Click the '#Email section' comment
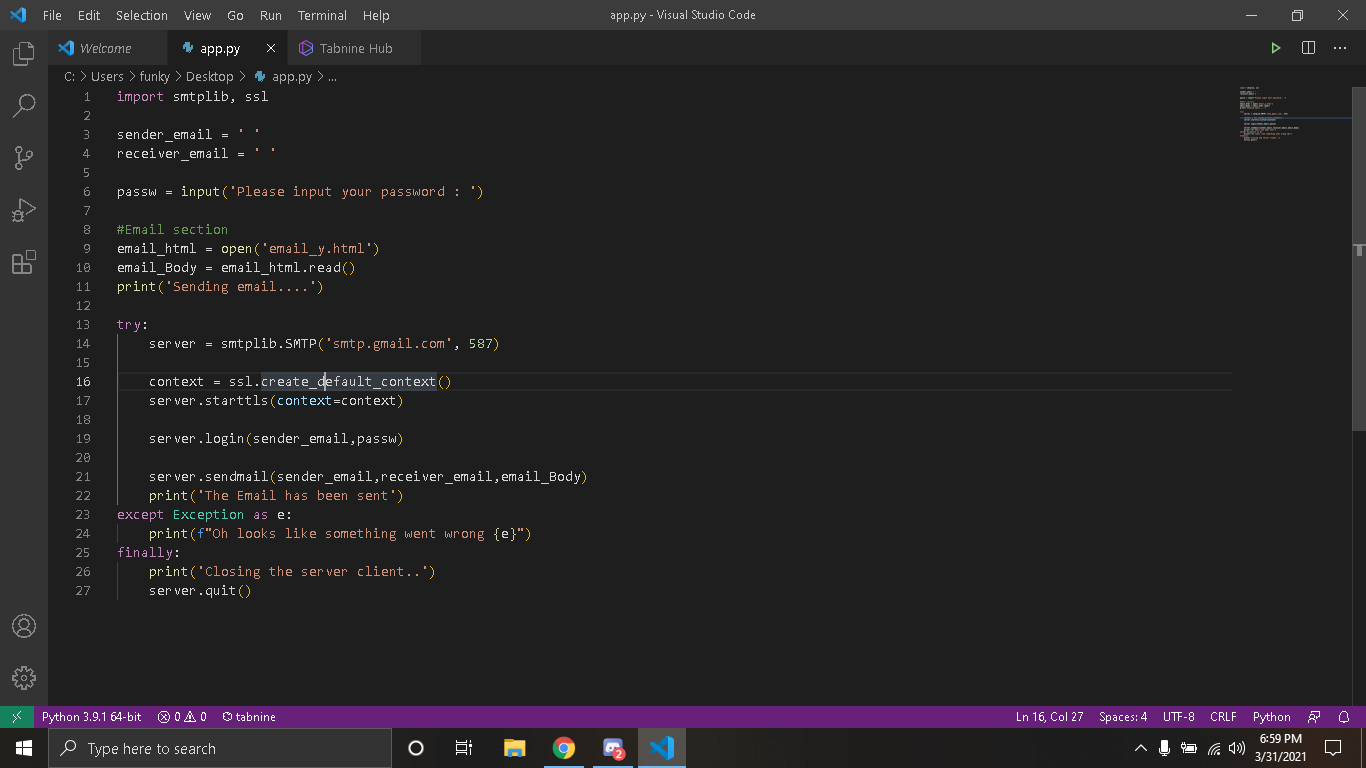1366x768 pixels. pyautogui.click(x=172, y=230)
